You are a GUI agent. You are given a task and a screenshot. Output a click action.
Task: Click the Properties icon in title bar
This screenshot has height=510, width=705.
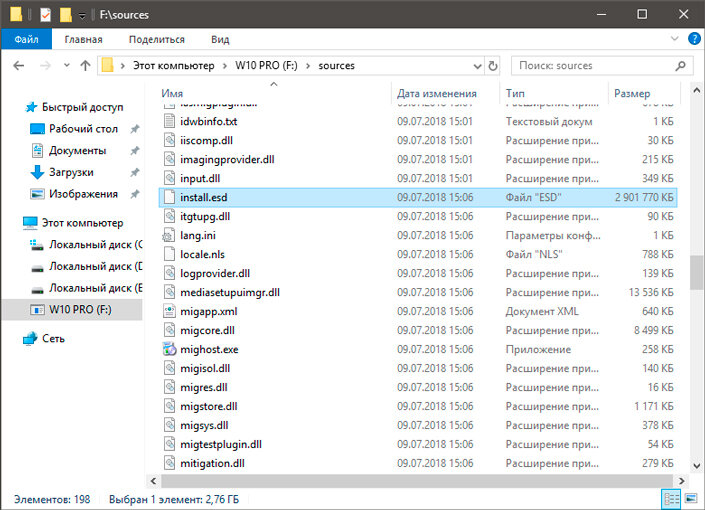tap(45, 15)
